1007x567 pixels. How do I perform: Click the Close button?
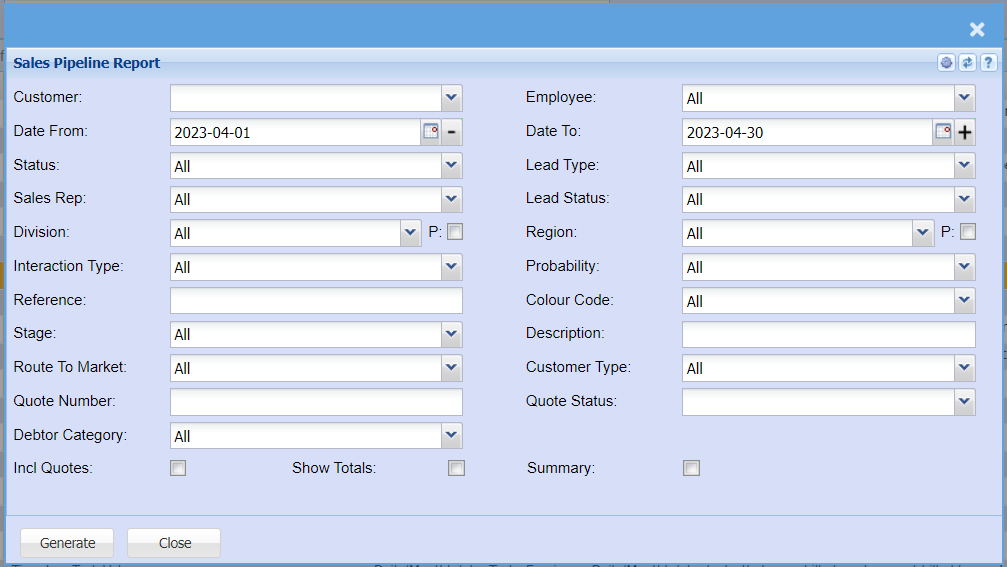pyautogui.click(x=174, y=543)
